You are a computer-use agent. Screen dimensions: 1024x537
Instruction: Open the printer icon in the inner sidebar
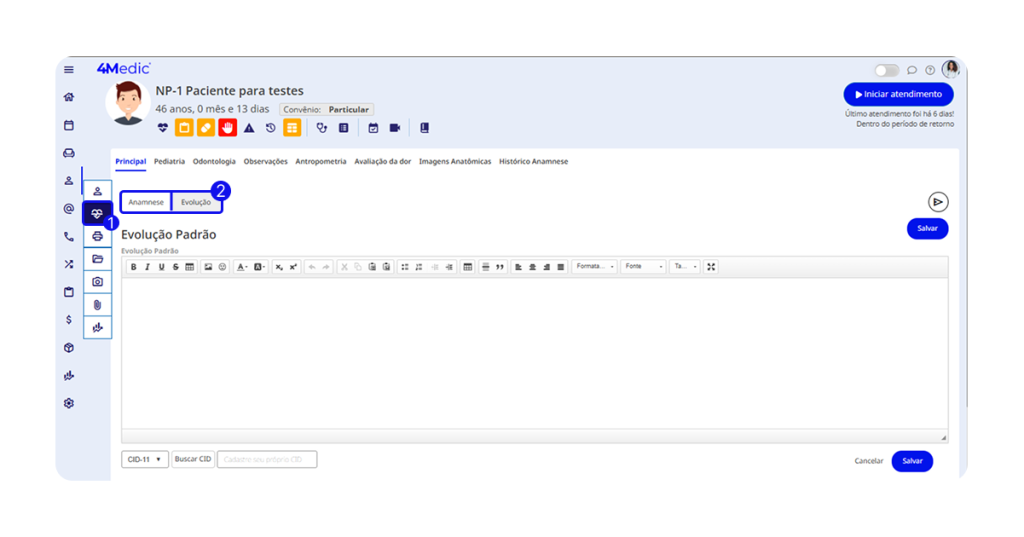click(x=97, y=237)
